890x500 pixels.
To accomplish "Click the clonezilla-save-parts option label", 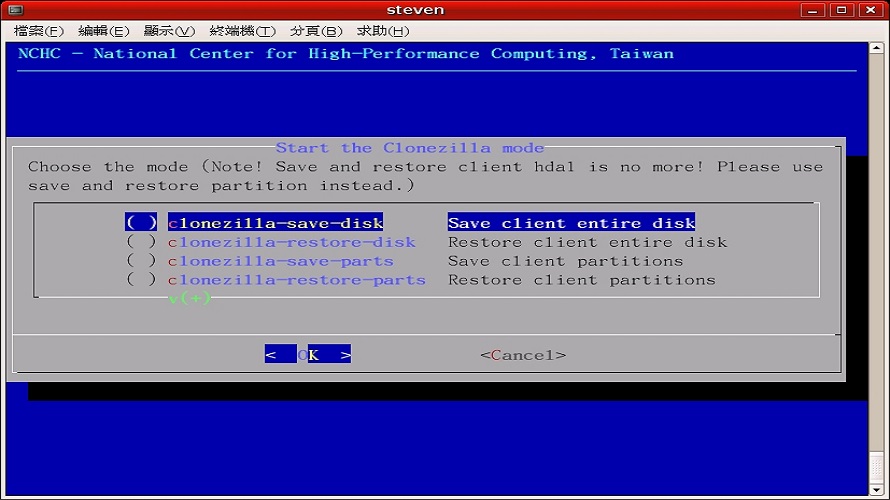I will pos(281,261).
